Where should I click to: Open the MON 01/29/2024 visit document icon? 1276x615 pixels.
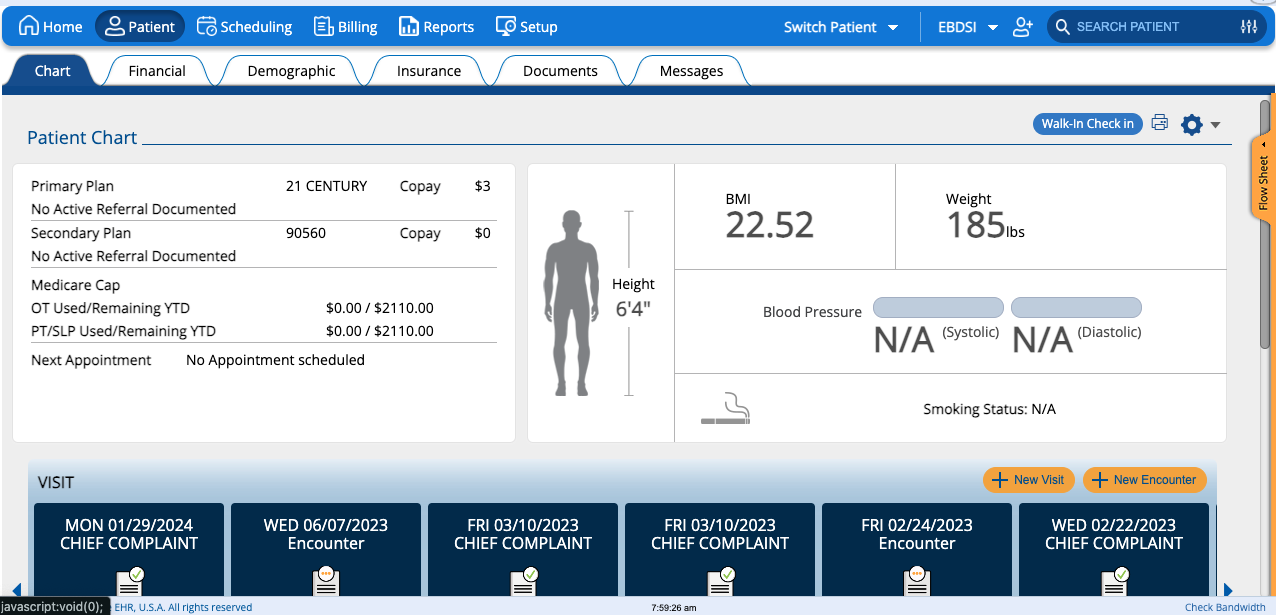pyautogui.click(x=130, y=581)
